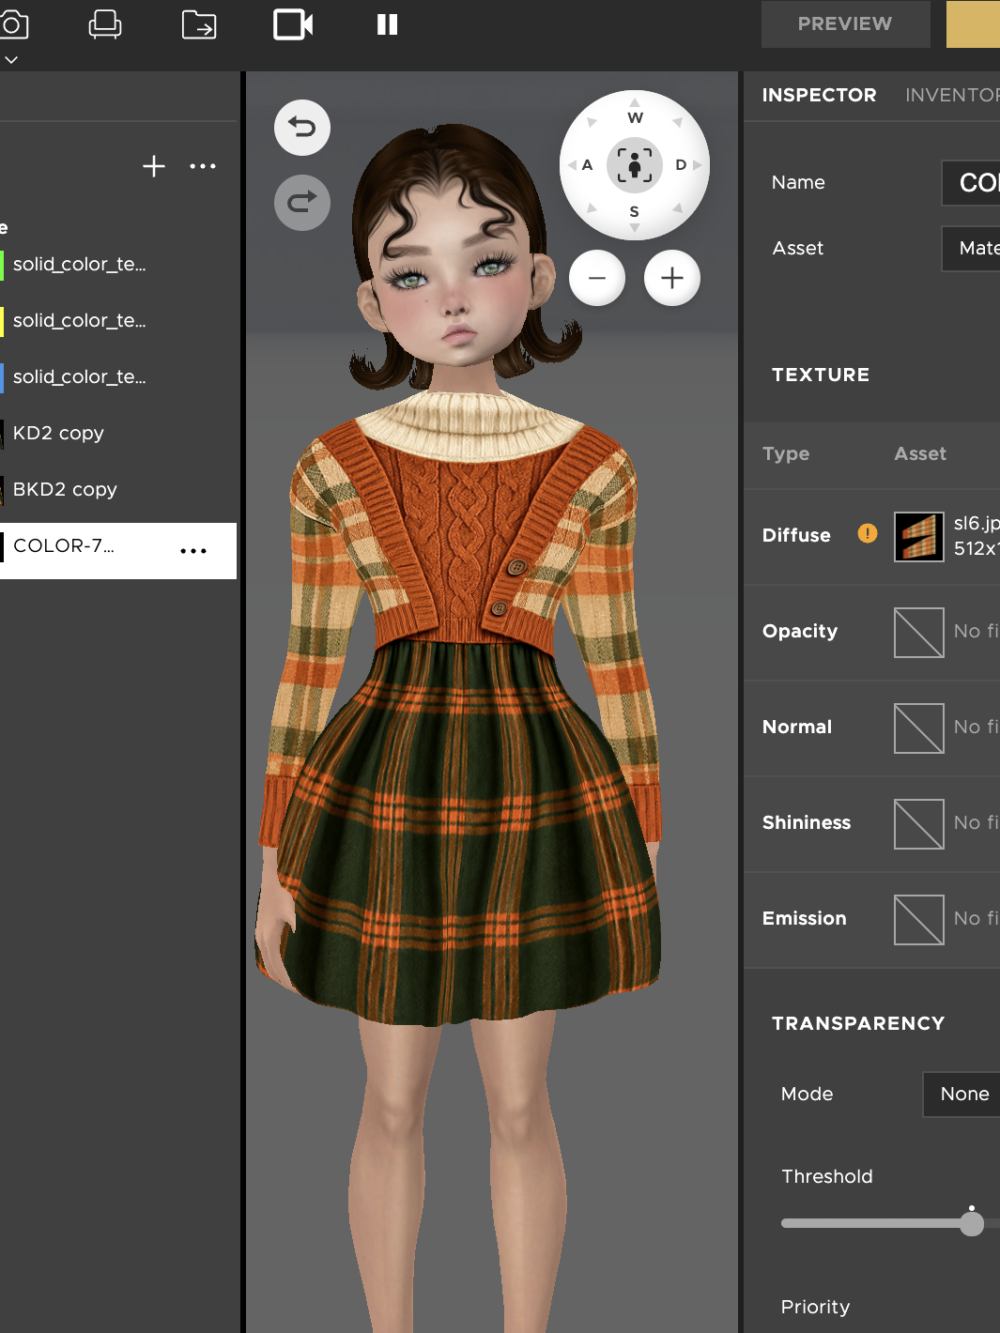
Task: Zoom in with the plus button
Action: [x=672, y=278]
